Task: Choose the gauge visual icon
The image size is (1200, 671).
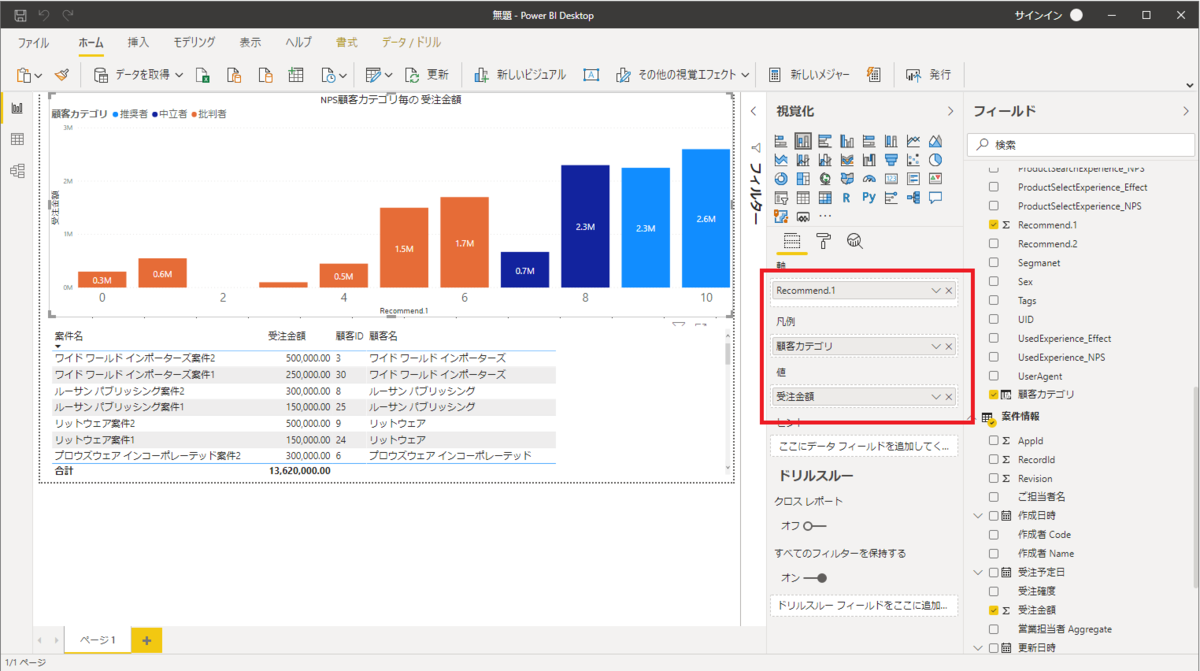Action: [x=869, y=178]
